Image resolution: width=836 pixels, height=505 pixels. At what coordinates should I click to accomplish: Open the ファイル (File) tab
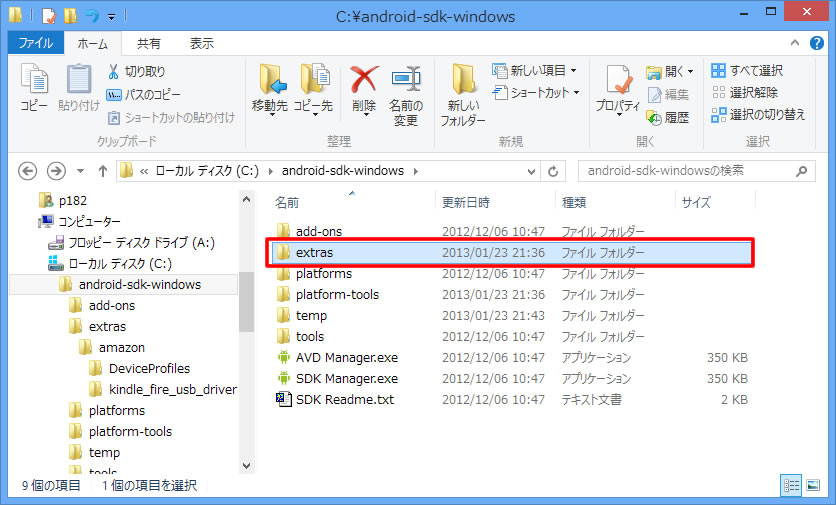(36, 43)
